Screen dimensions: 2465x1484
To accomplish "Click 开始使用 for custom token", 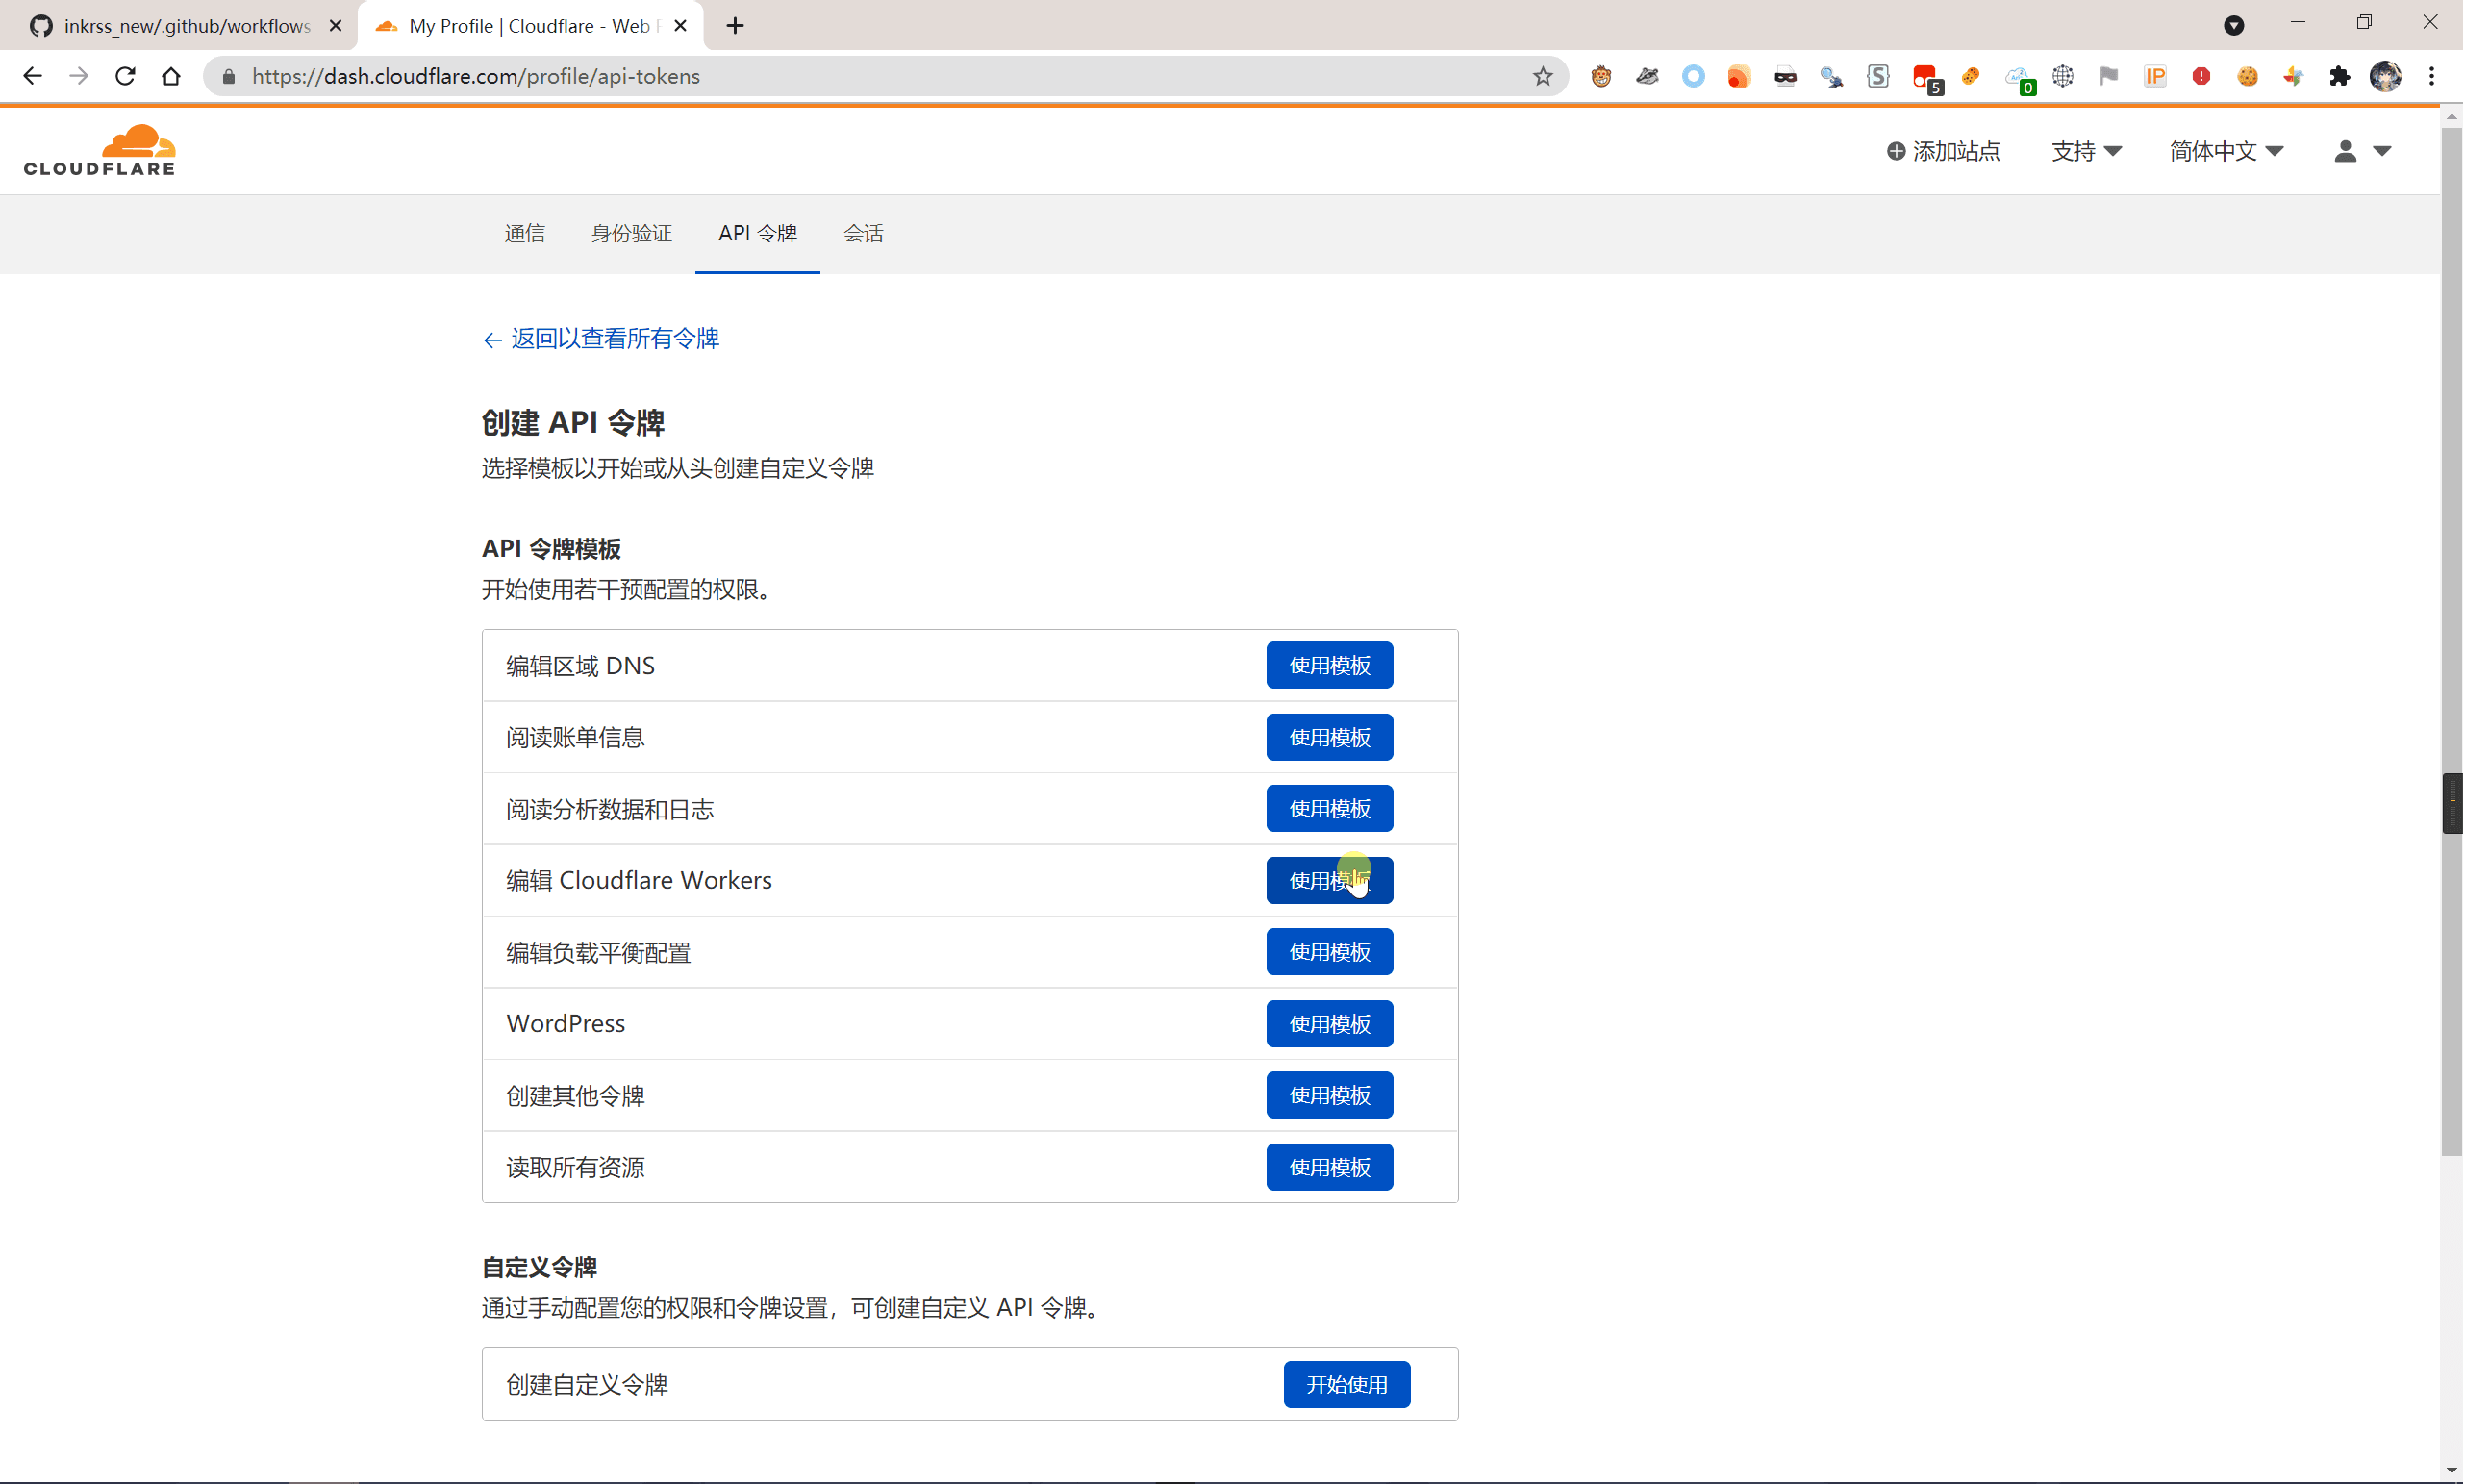I will pyautogui.click(x=1346, y=1384).
